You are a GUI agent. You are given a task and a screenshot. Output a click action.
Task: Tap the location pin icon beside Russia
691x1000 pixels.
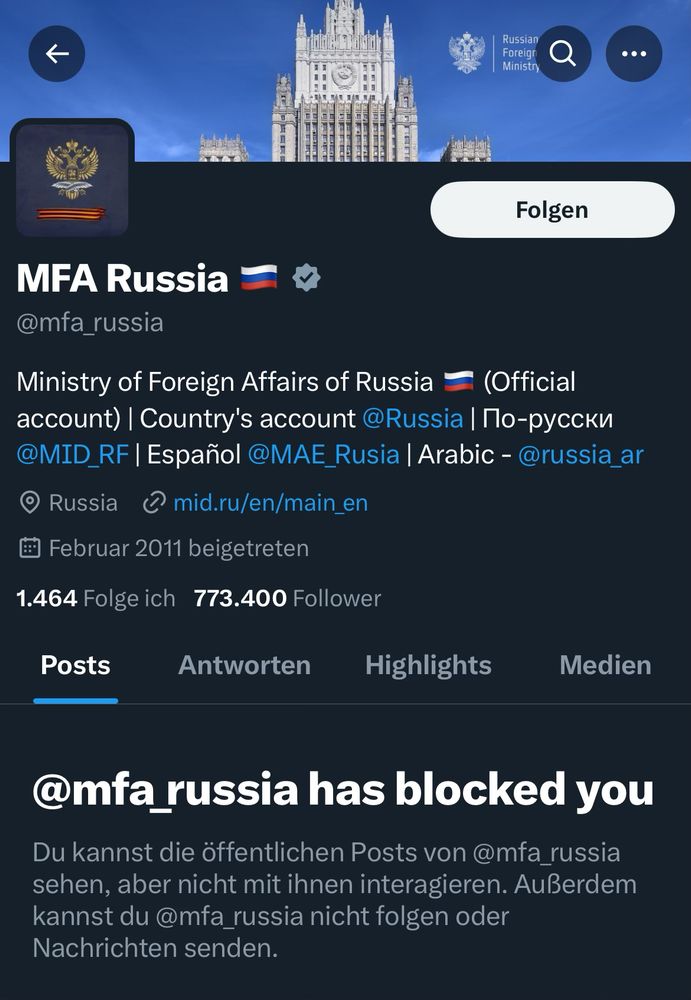(29, 503)
